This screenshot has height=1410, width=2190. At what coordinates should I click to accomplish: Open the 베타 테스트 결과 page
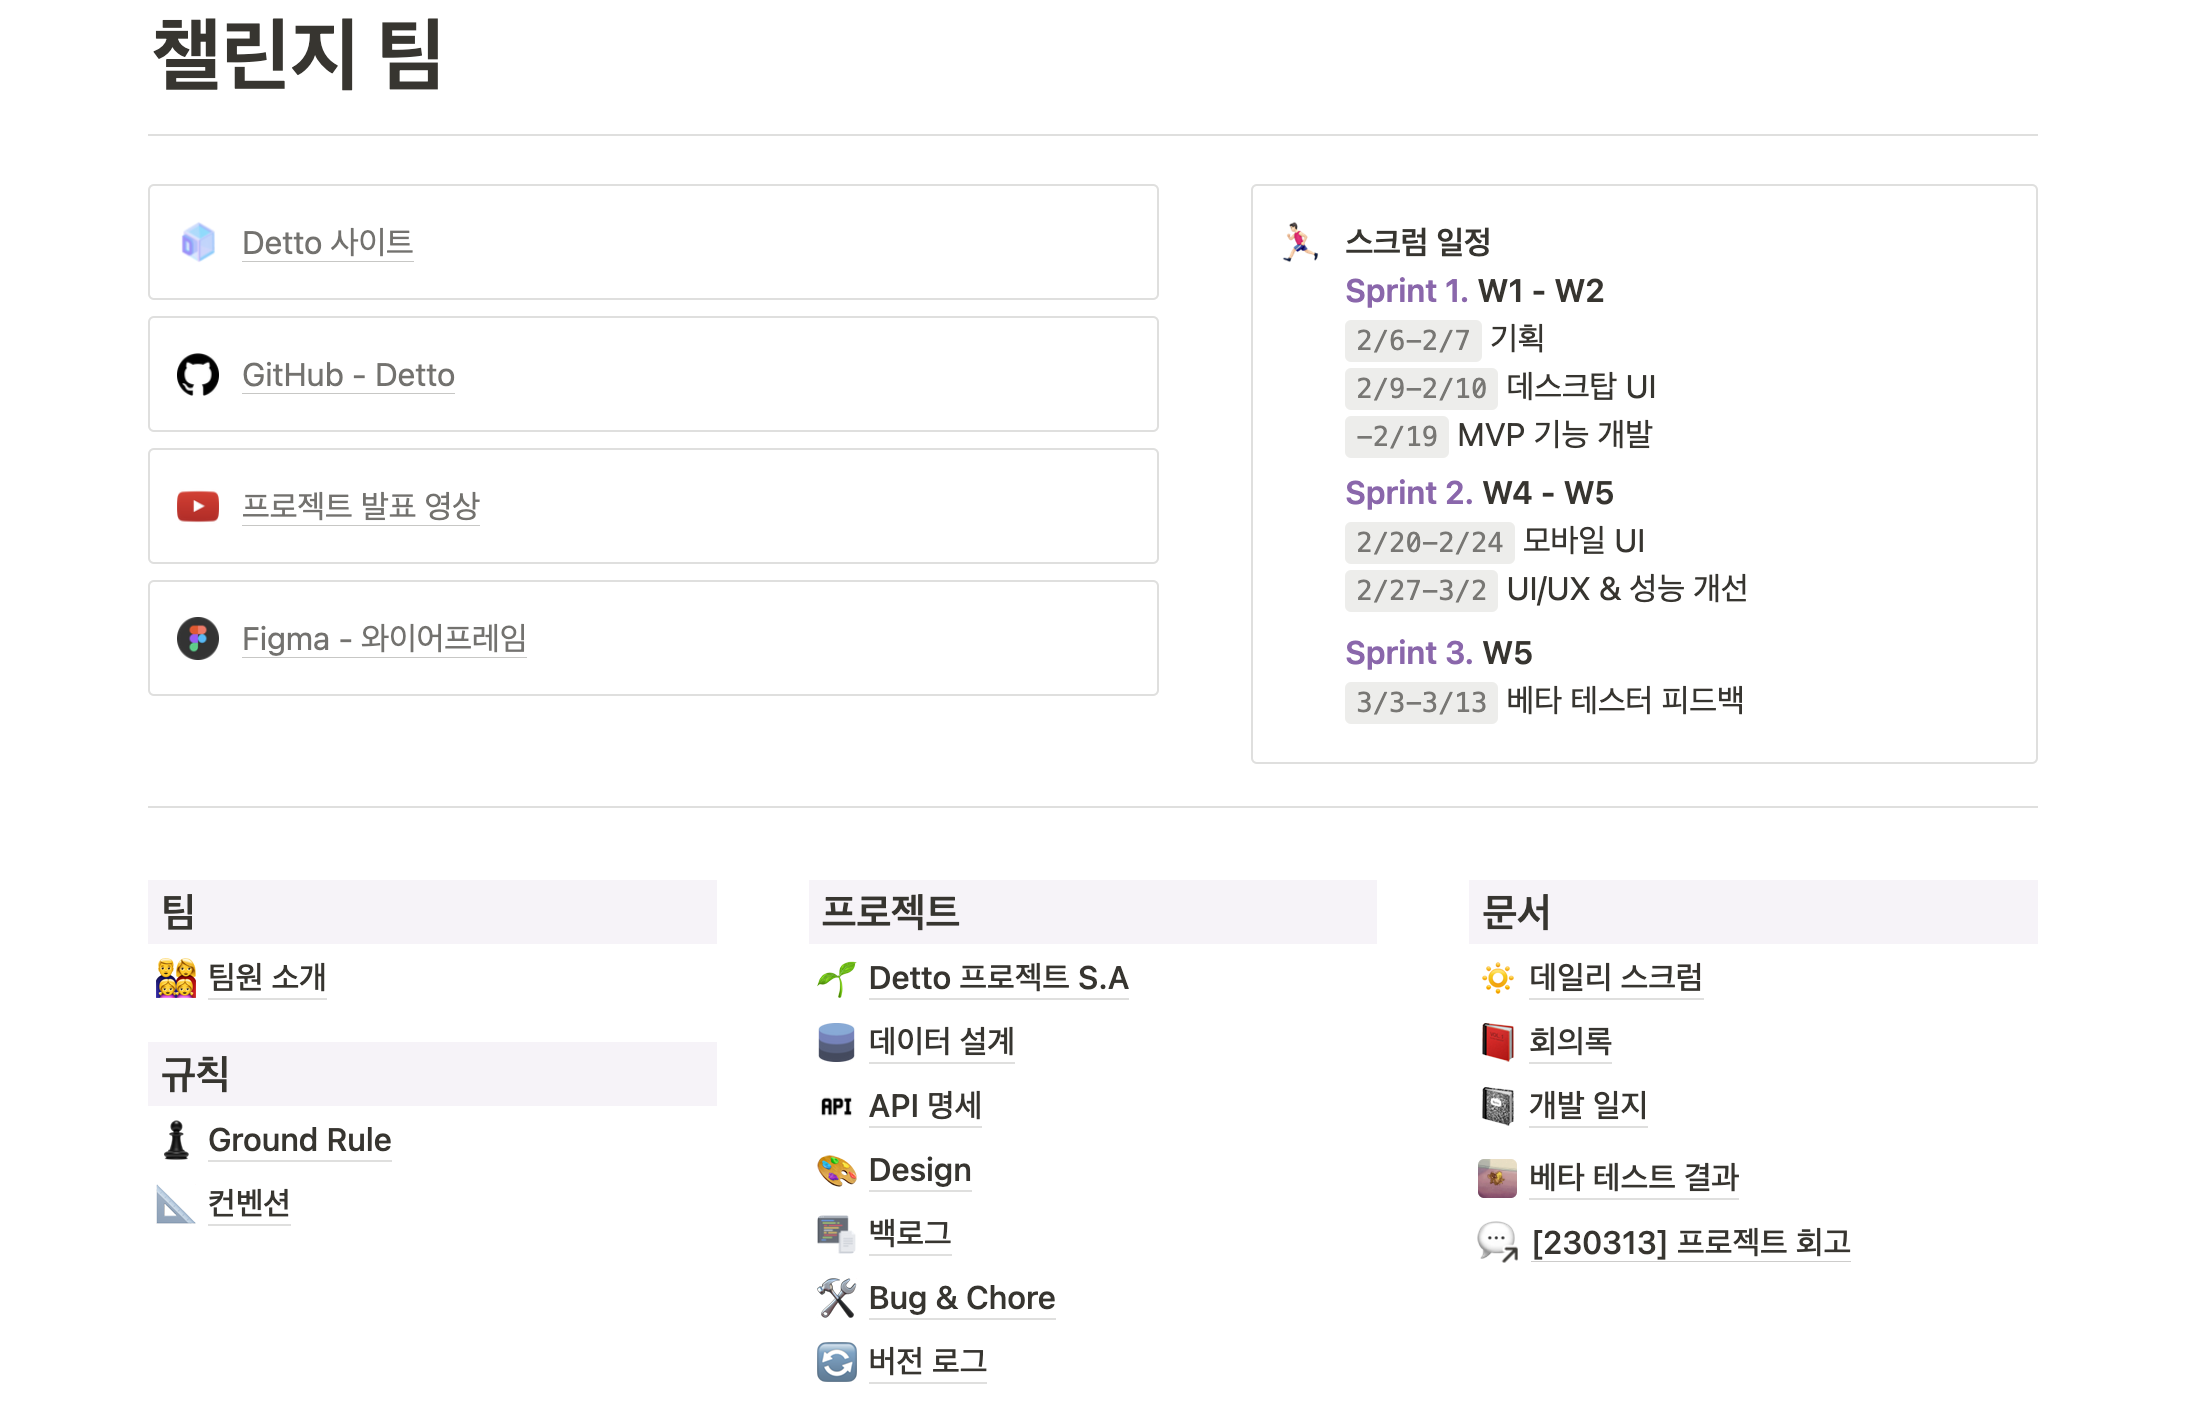point(1633,1177)
